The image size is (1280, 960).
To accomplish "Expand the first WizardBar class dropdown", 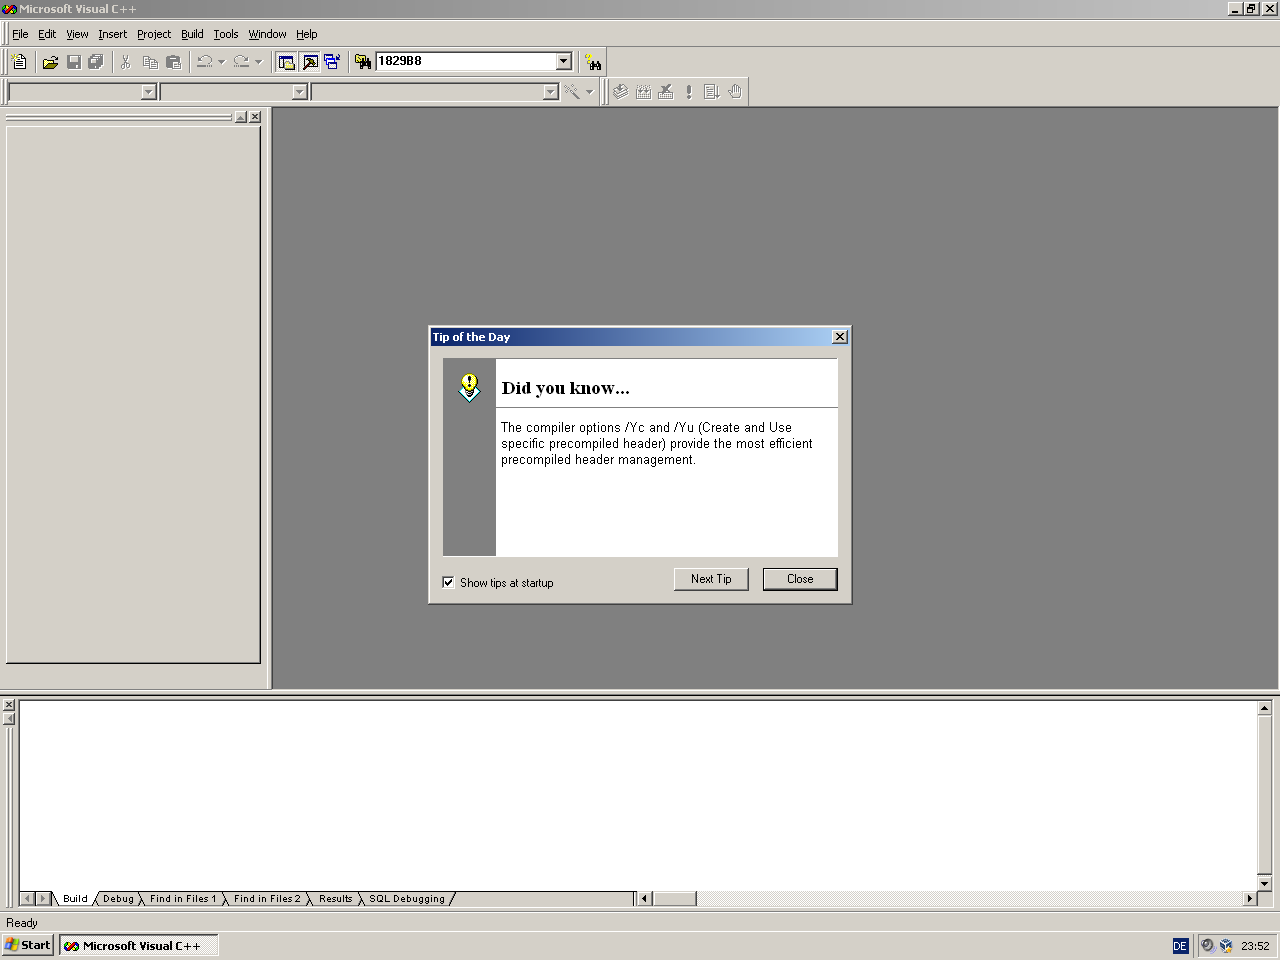I will pos(149,92).
